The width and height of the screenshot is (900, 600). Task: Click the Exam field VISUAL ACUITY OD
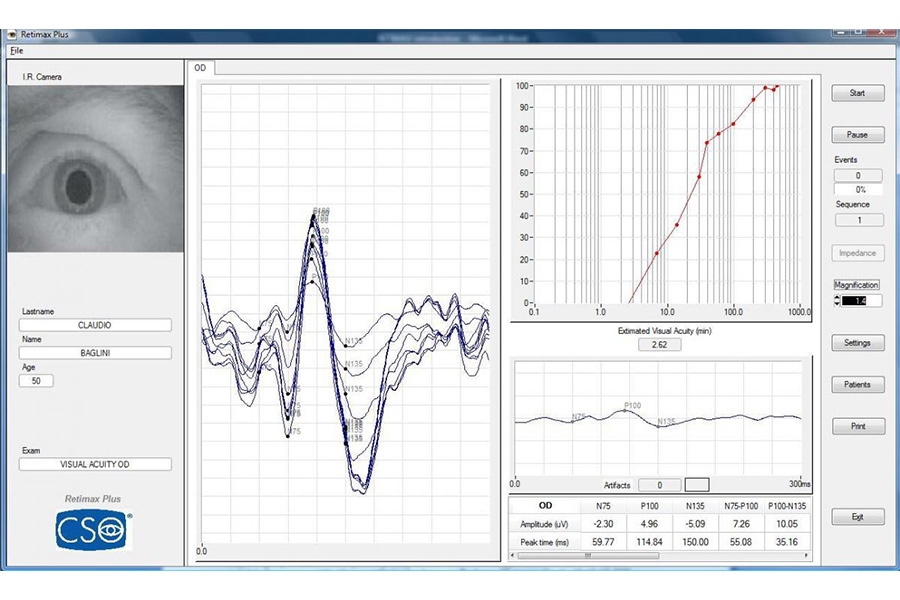95,464
